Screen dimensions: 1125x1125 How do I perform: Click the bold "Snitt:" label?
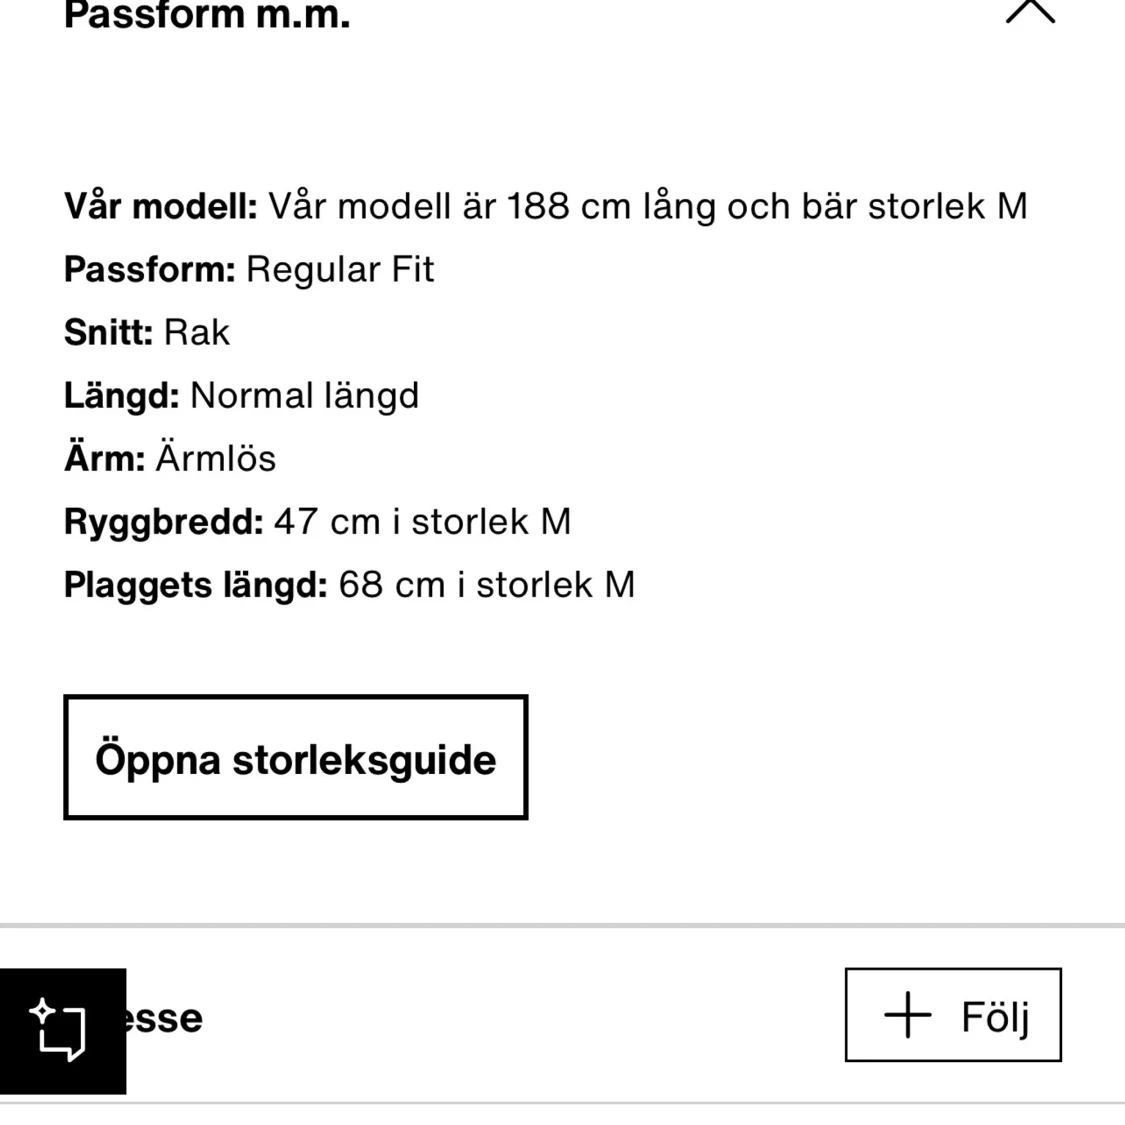(x=108, y=332)
